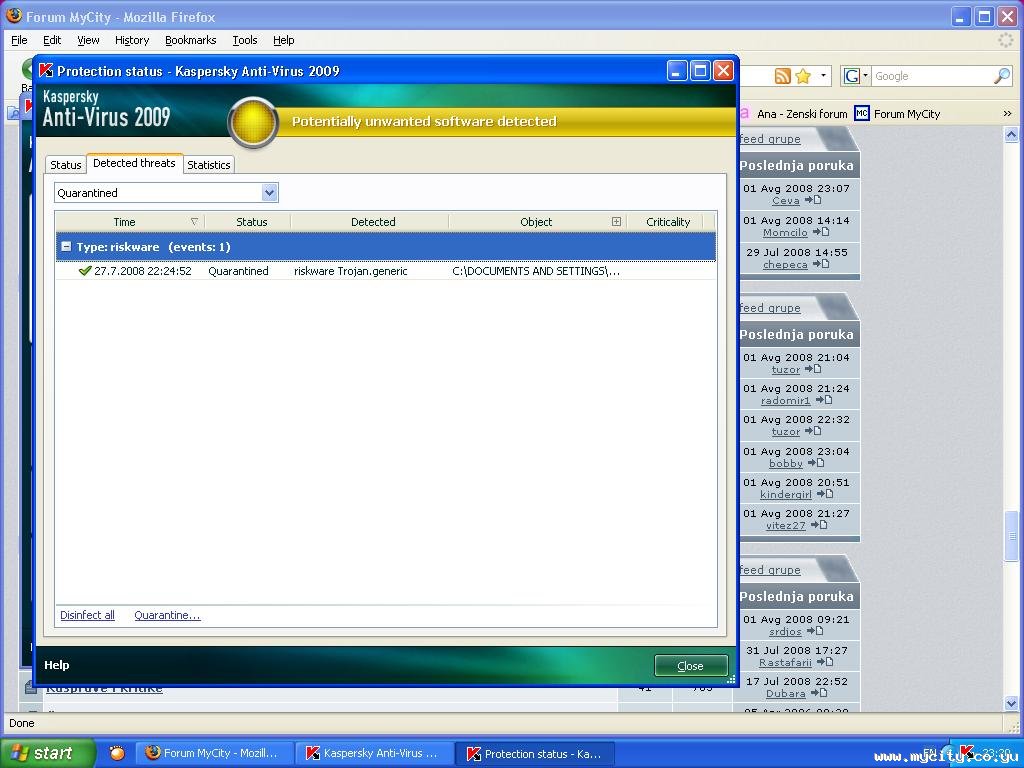Open Firefox View menu

click(x=88, y=40)
